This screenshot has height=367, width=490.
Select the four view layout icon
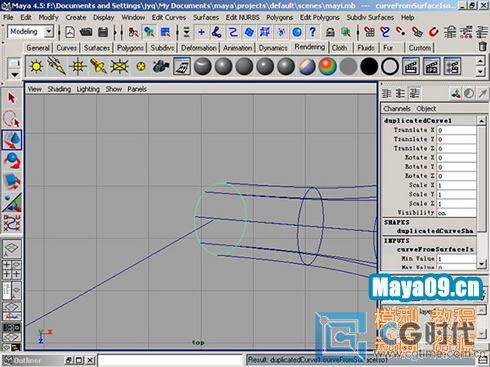pos(12,270)
